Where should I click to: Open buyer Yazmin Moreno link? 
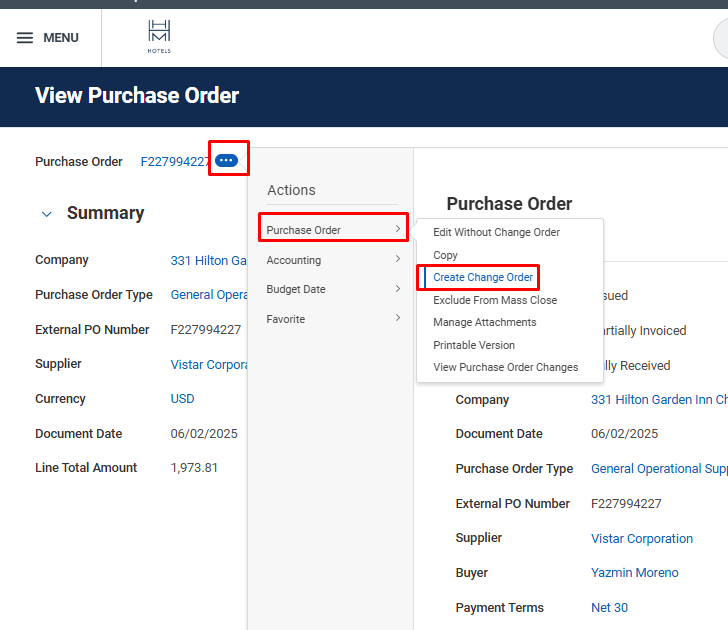634,573
